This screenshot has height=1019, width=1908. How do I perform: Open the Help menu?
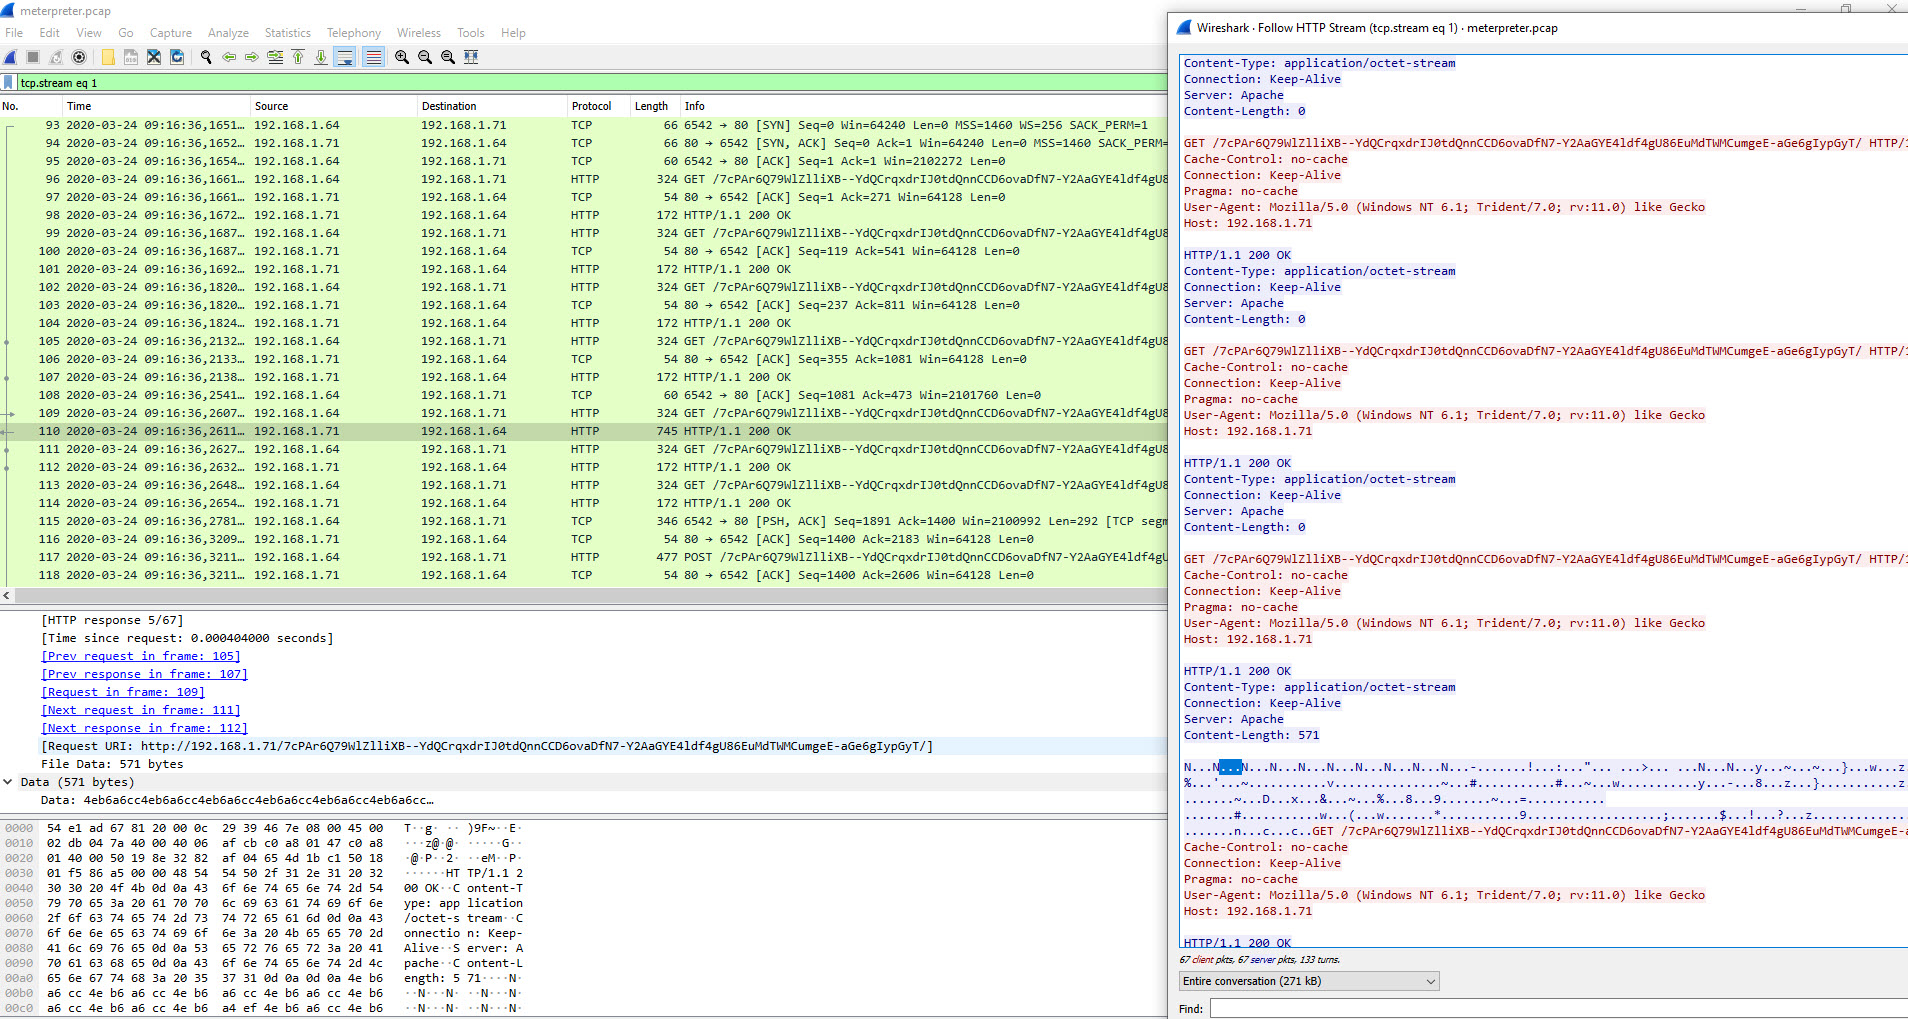pyautogui.click(x=513, y=33)
